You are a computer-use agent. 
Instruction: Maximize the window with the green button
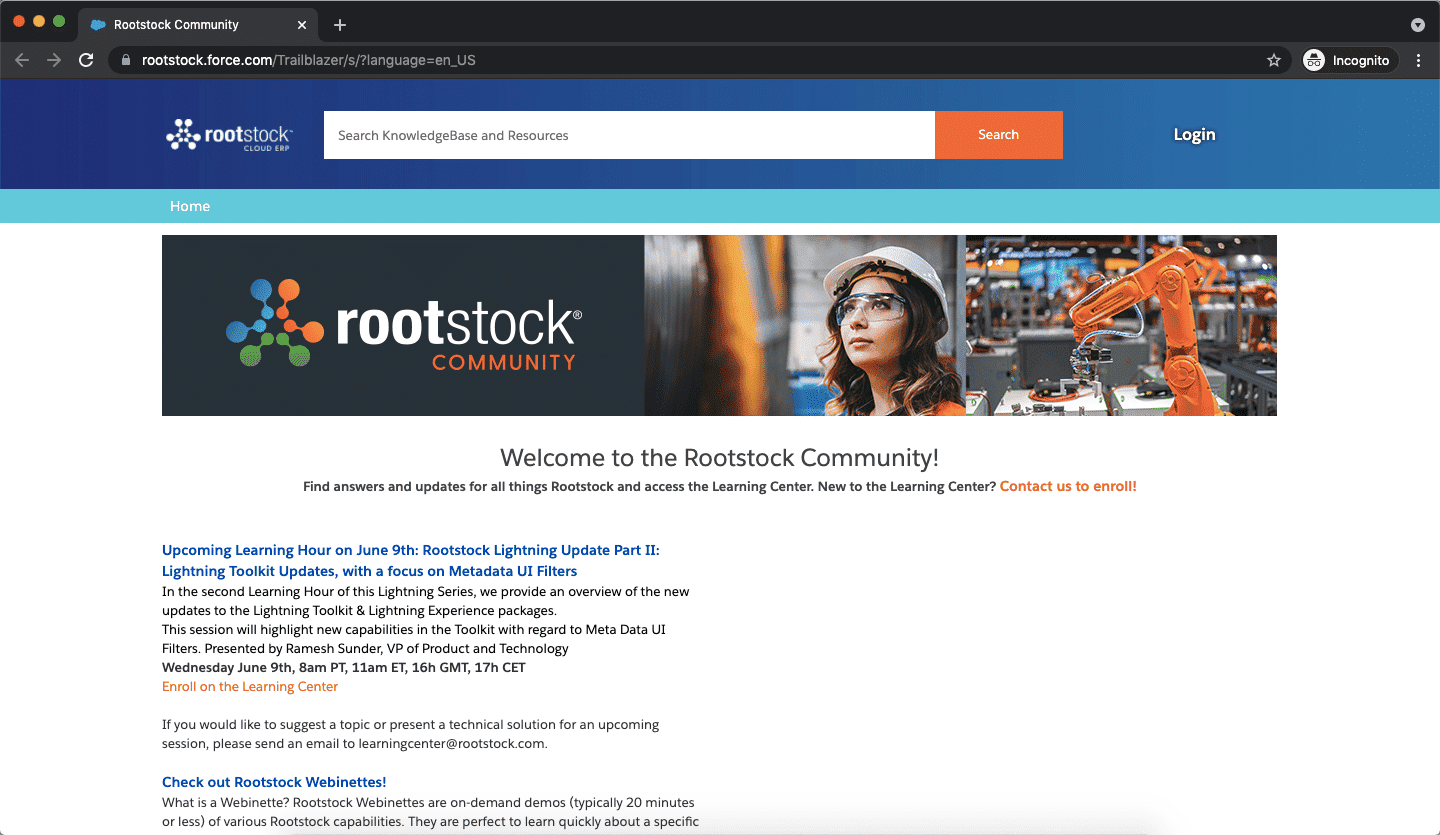point(59,21)
